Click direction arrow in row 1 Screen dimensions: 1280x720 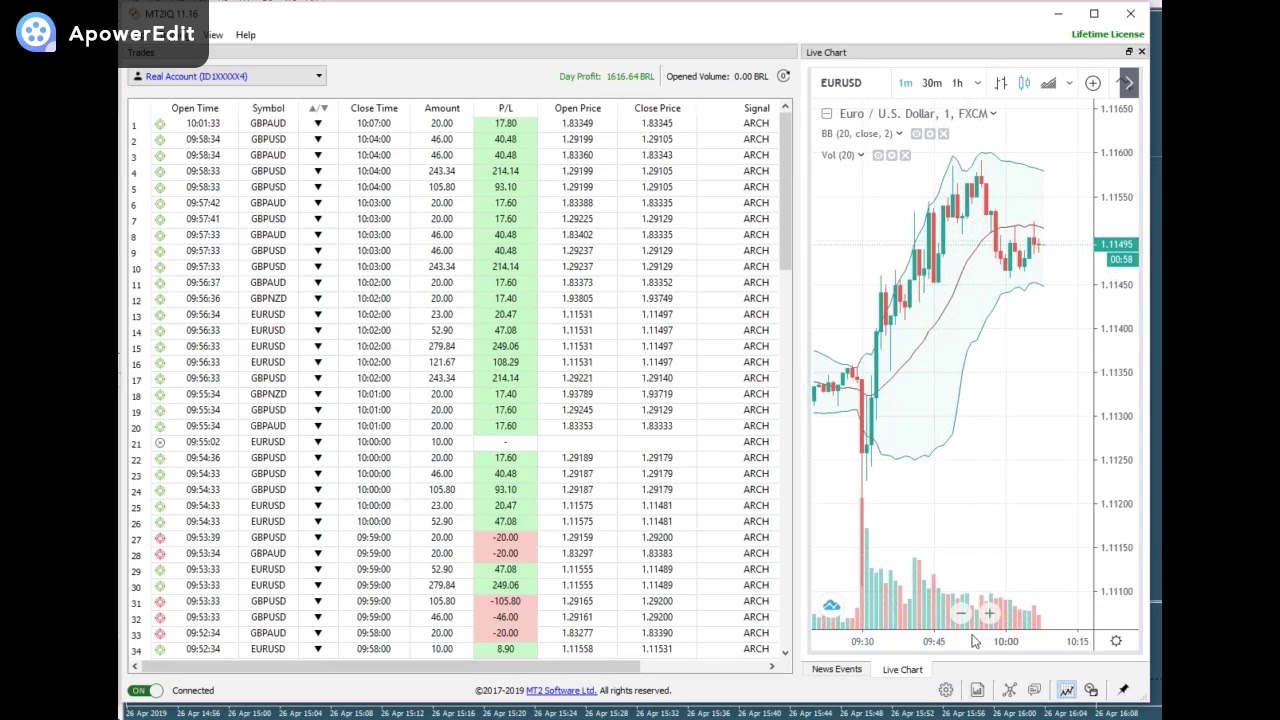pyautogui.click(x=318, y=123)
